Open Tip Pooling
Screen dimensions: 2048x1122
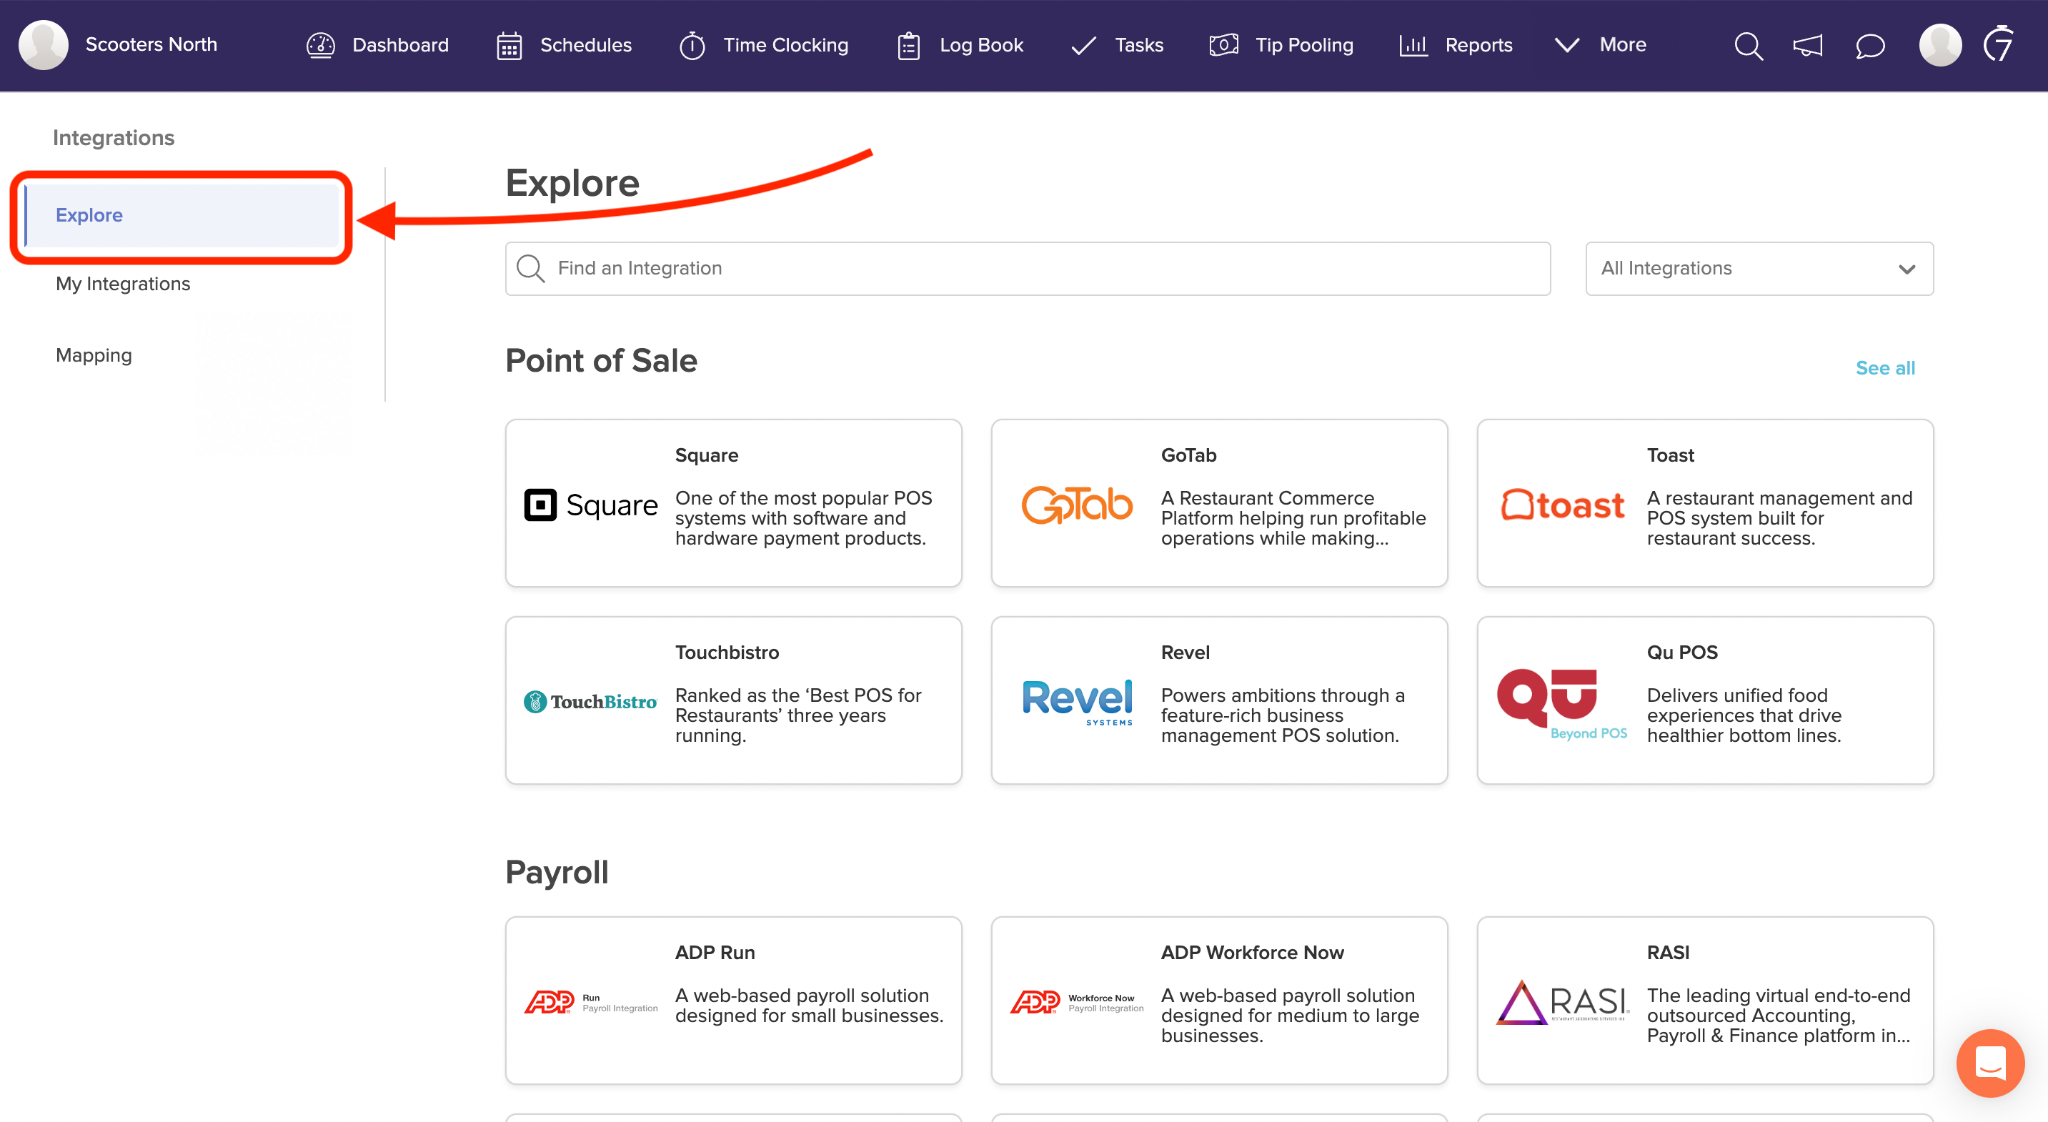[x=1281, y=45]
